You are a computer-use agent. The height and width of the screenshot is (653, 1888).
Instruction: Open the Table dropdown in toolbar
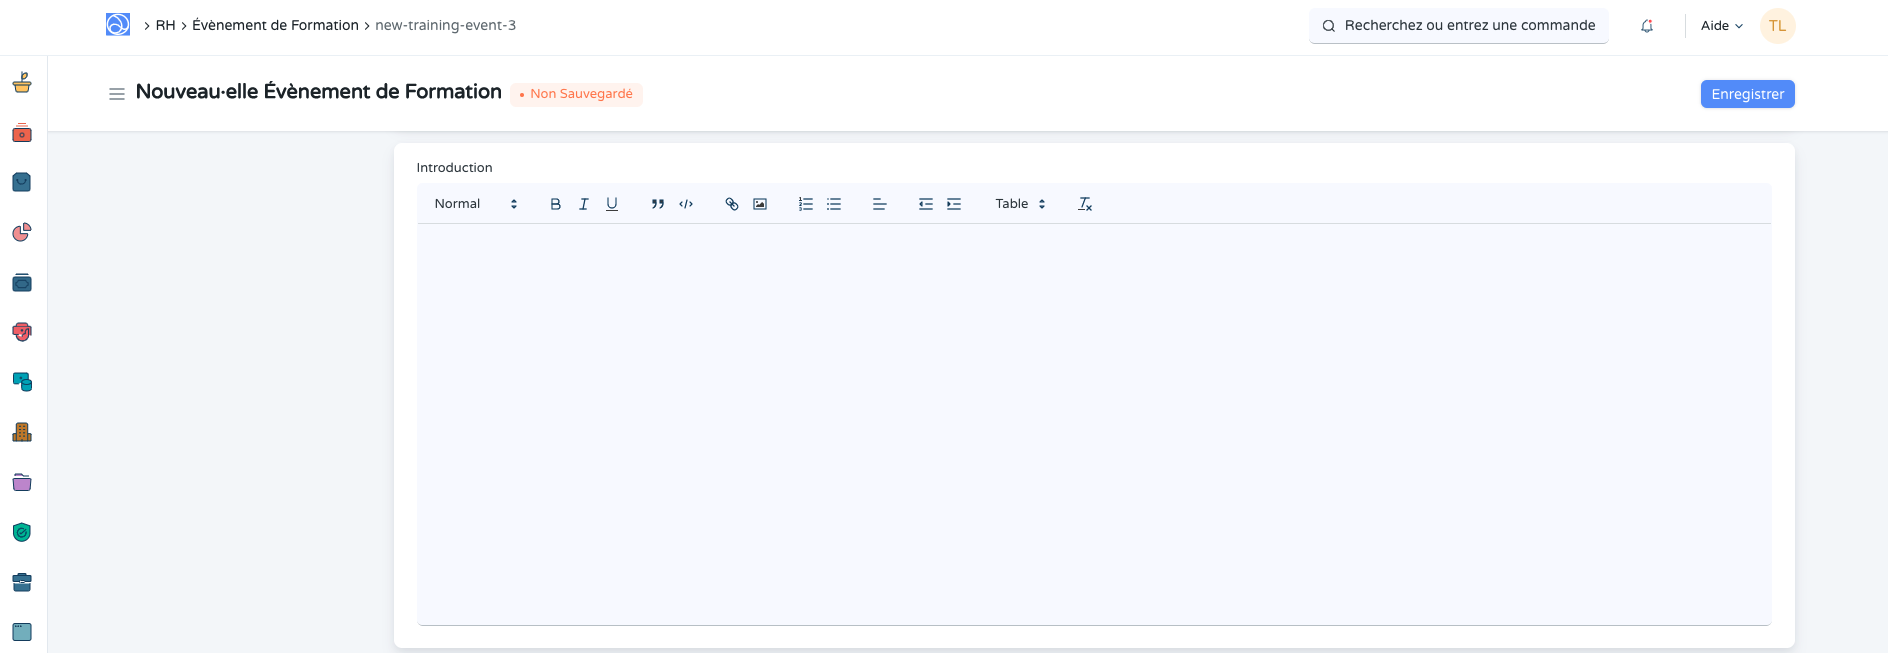pos(1020,204)
